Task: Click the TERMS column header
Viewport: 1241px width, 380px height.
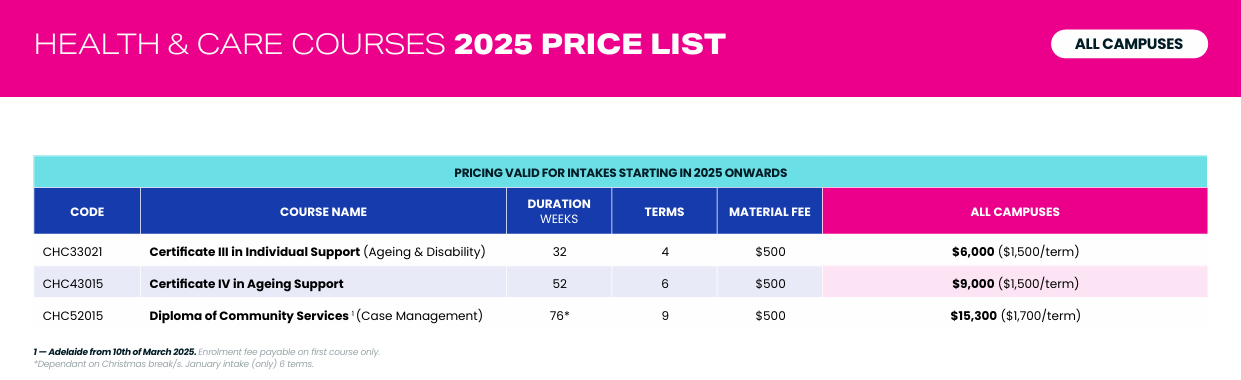Action: 664,212
